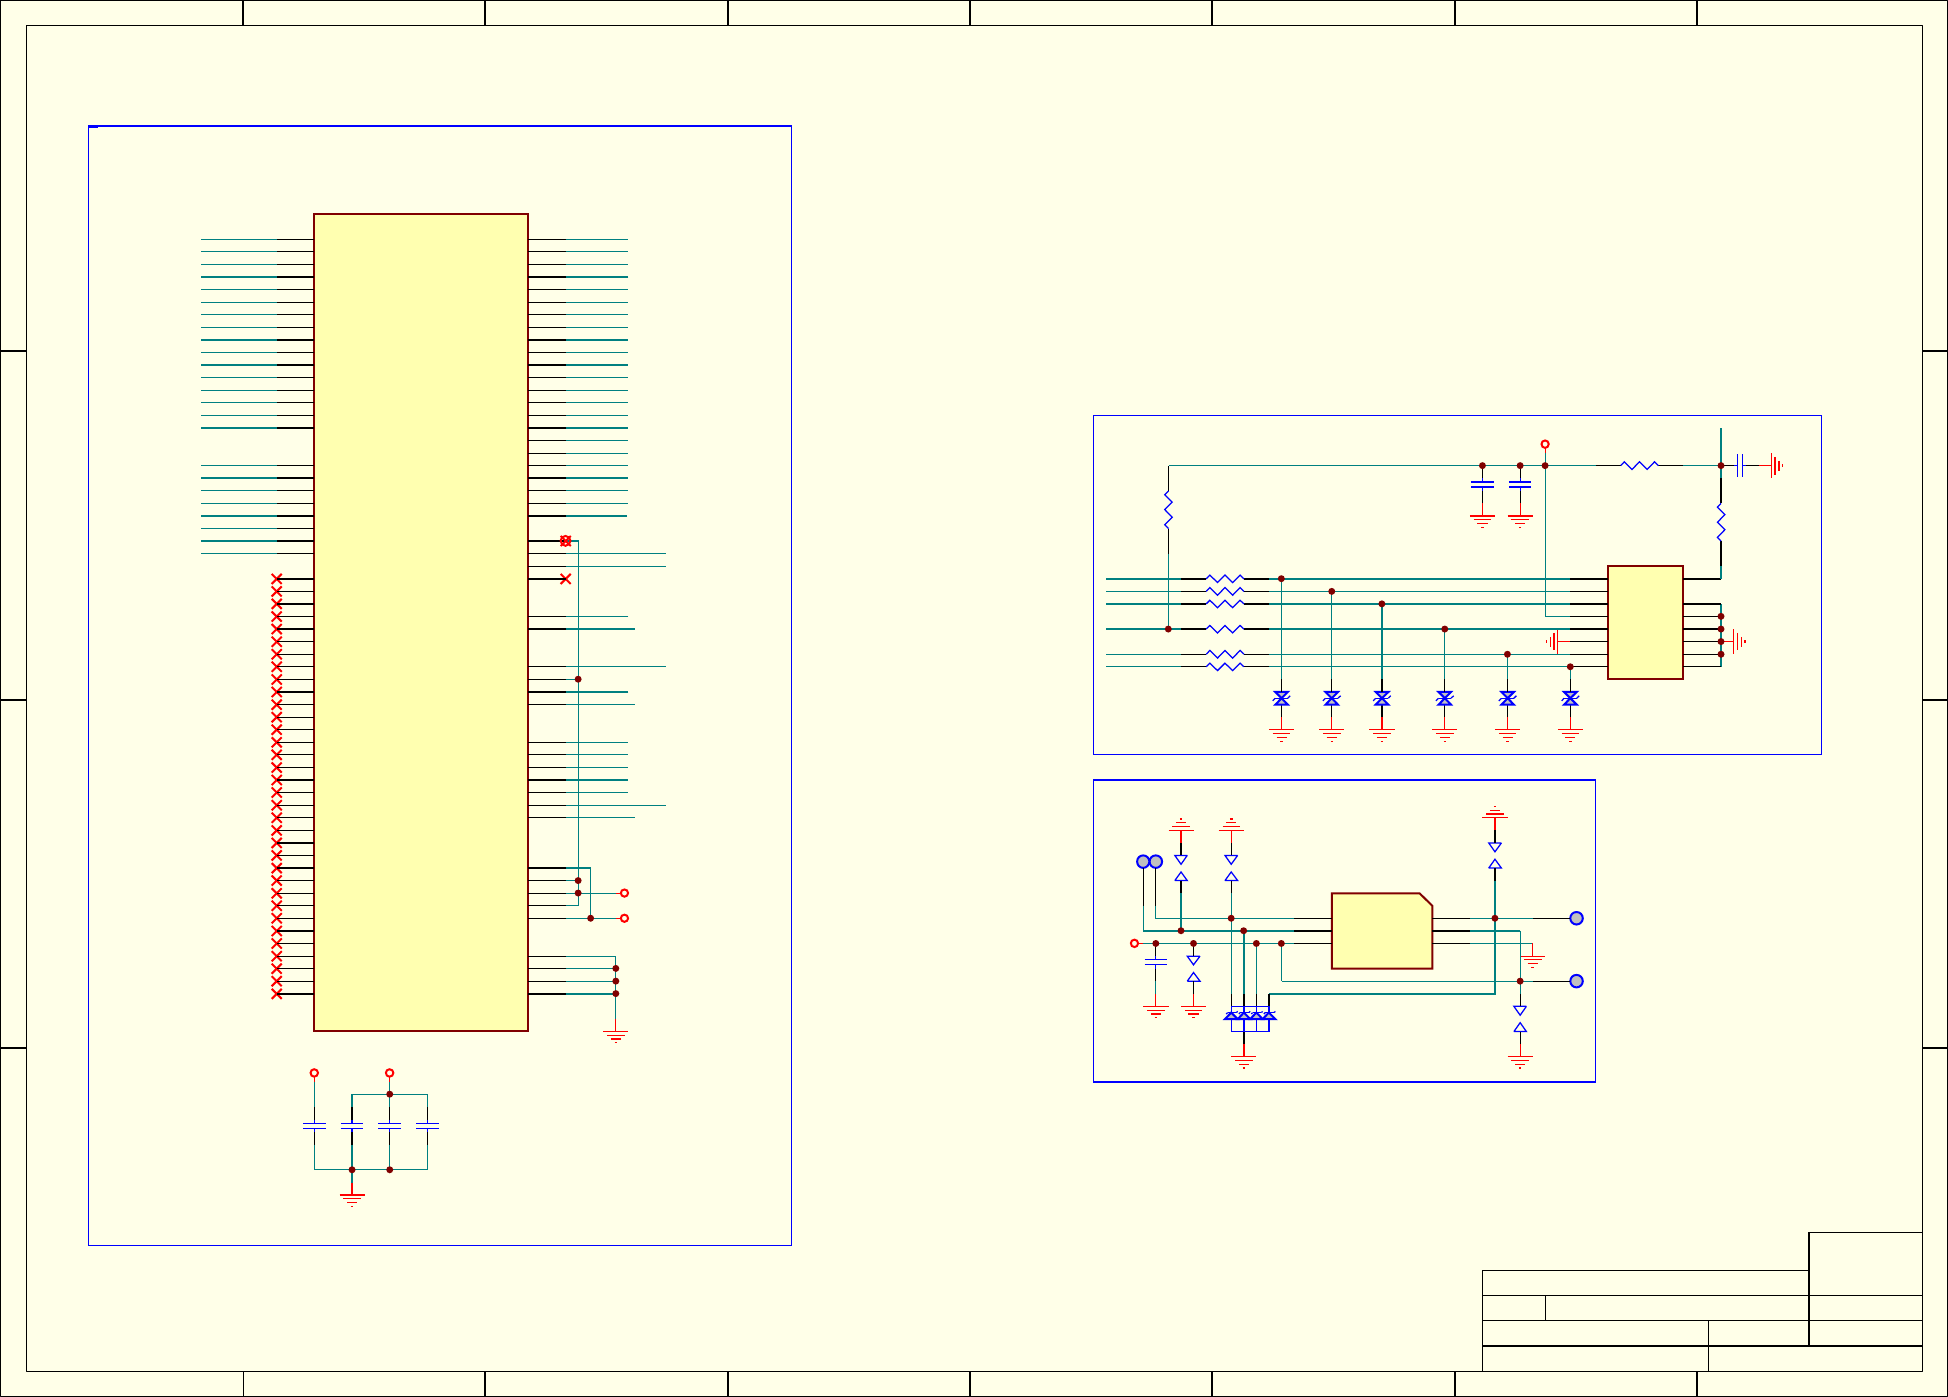This screenshot has width=1948, height=1397.
Task: Select the notched-corner SIM card holder component
Action: tap(1381, 931)
